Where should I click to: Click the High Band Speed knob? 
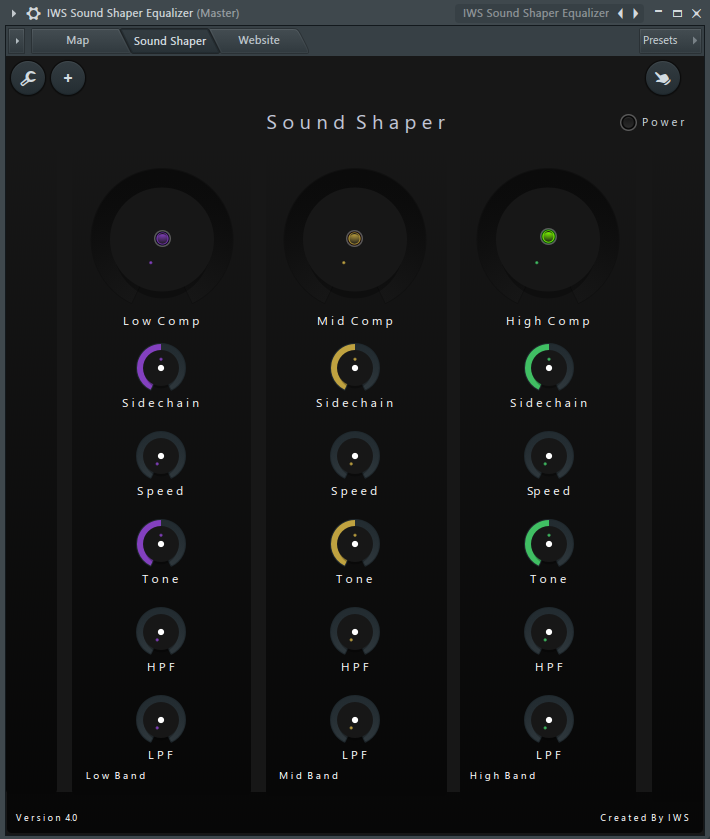click(x=549, y=456)
